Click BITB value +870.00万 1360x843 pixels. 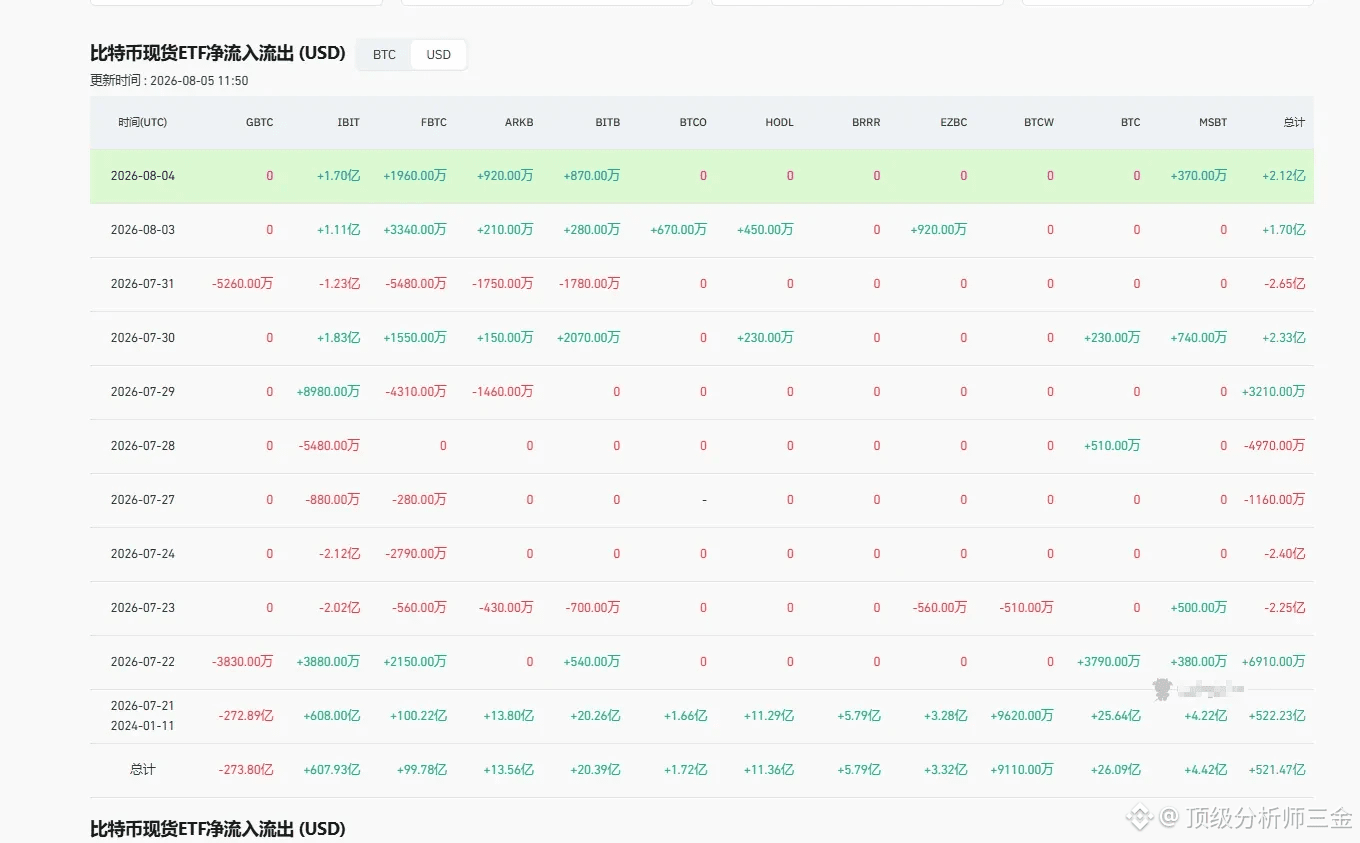pyautogui.click(x=592, y=176)
